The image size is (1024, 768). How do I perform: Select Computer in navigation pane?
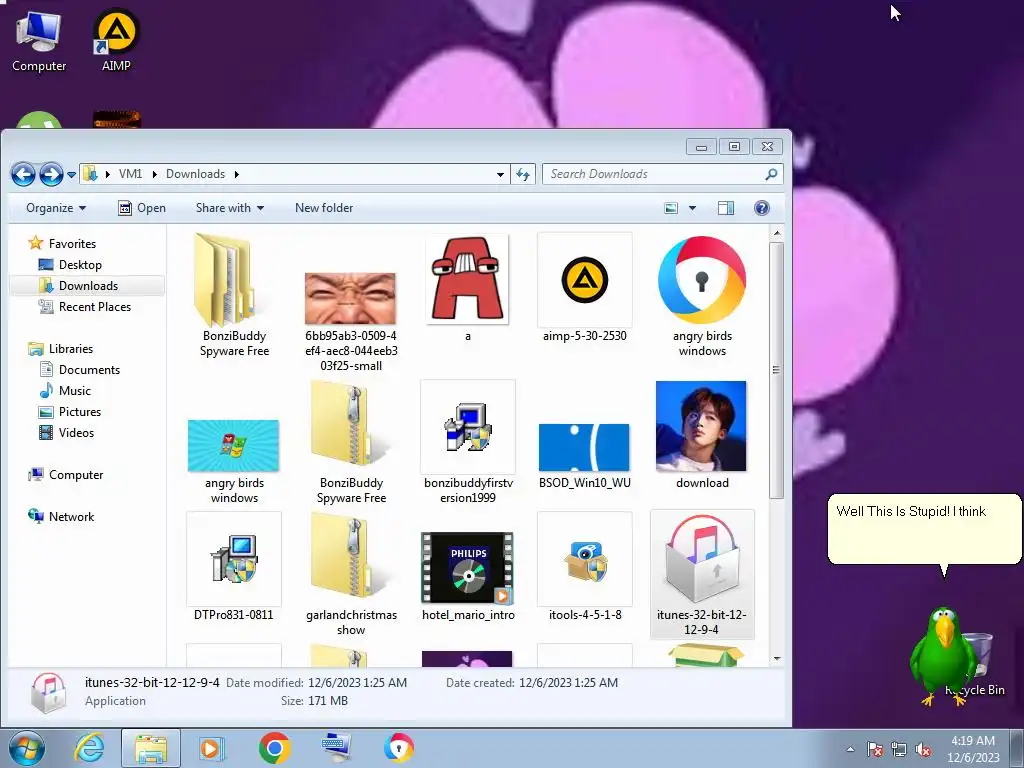tap(65, 475)
